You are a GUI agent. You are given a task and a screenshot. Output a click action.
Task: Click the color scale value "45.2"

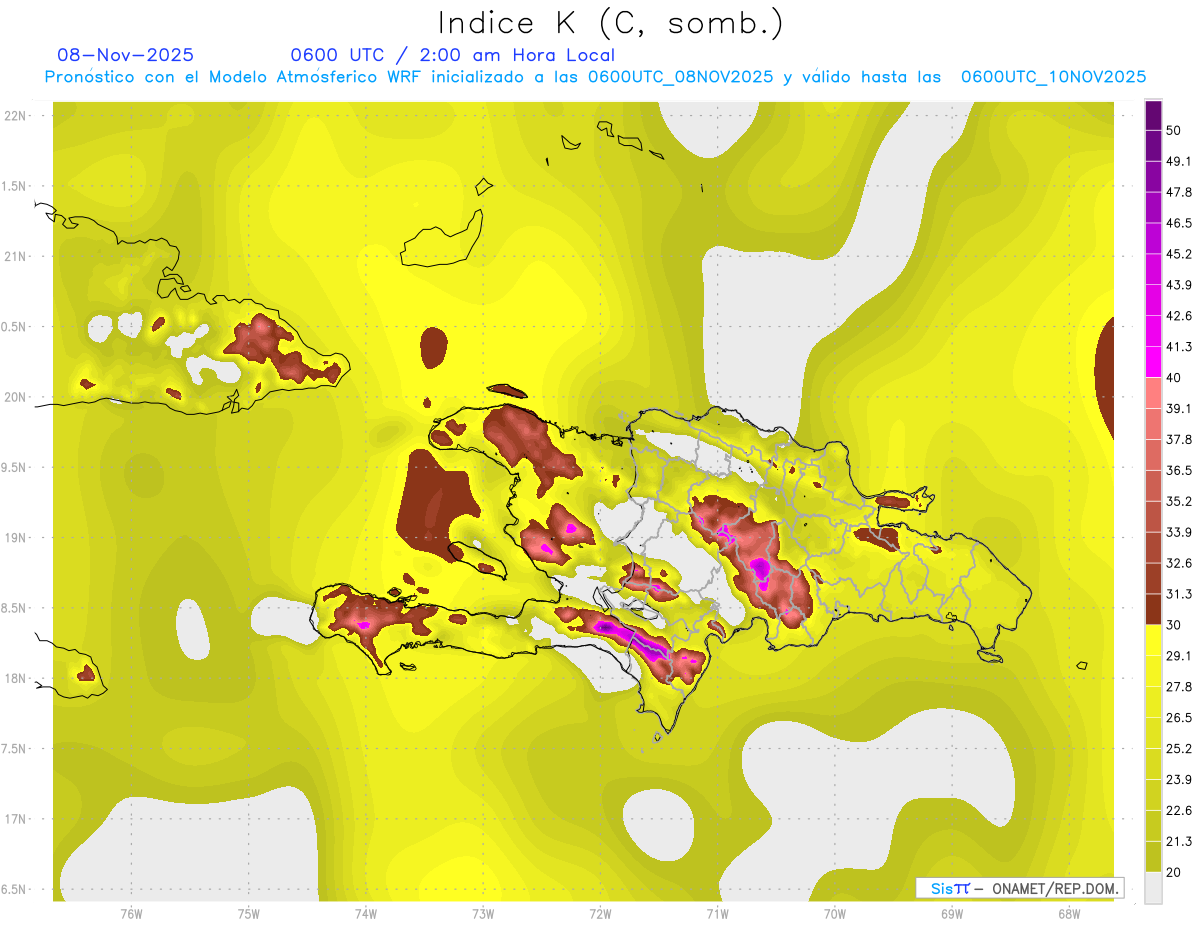point(1179,254)
